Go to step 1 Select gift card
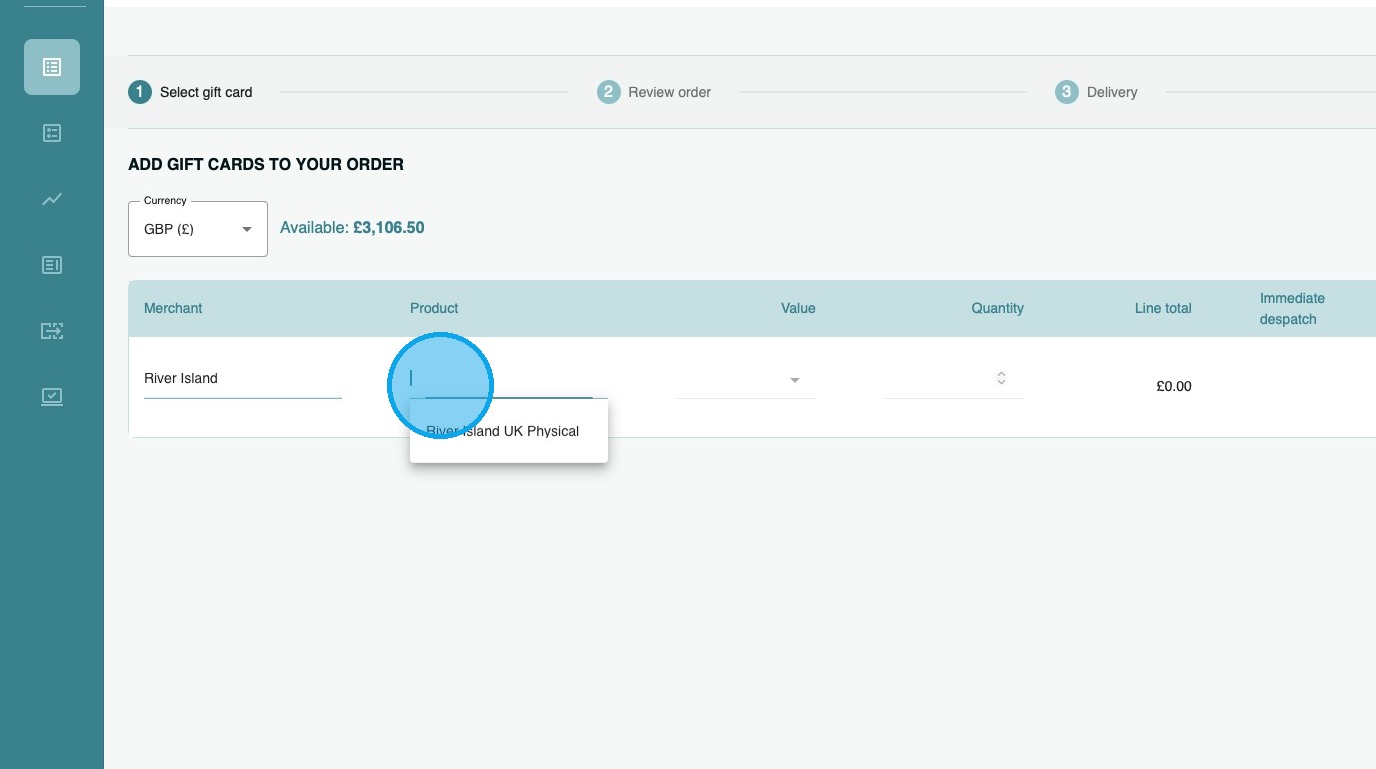Screen dimensions: 1376x769 pyautogui.click(x=190, y=92)
